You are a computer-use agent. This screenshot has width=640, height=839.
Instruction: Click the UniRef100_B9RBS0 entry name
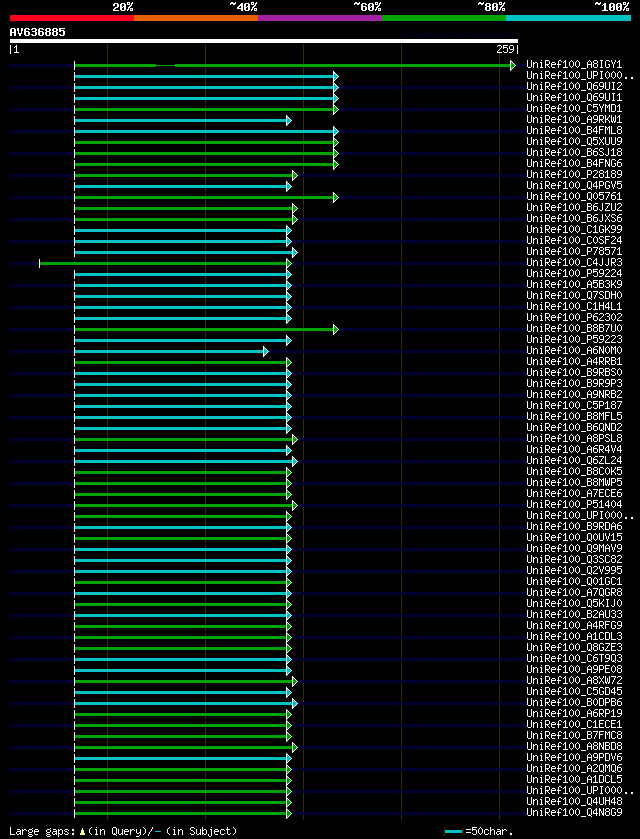(x=574, y=372)
